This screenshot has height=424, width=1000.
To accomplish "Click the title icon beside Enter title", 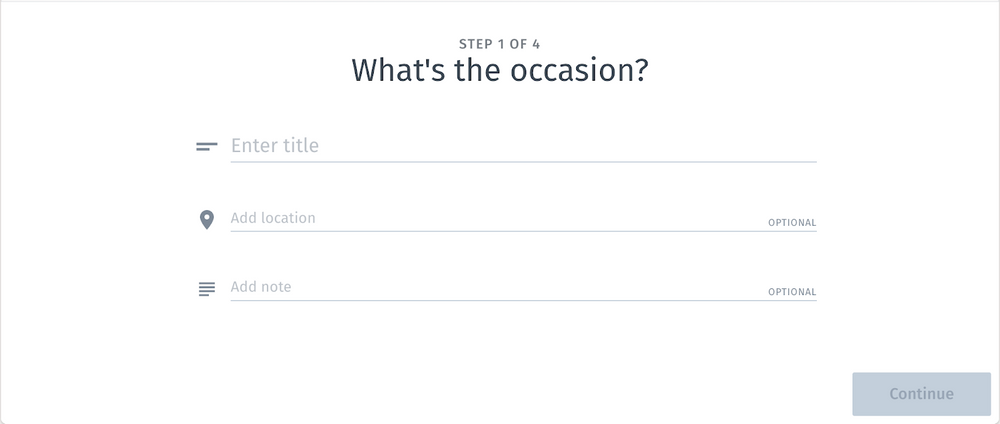I will [x=207, y=146].
